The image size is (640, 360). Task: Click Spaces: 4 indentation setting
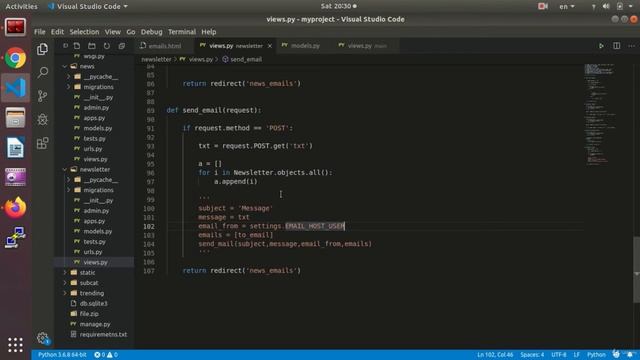[x=532, y=355]
